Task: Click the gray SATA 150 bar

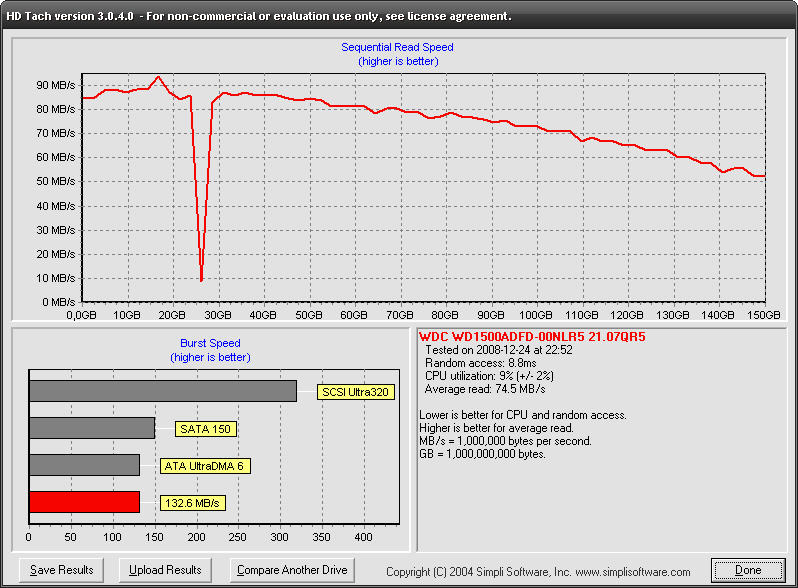Action: click(x=92, y=428)
